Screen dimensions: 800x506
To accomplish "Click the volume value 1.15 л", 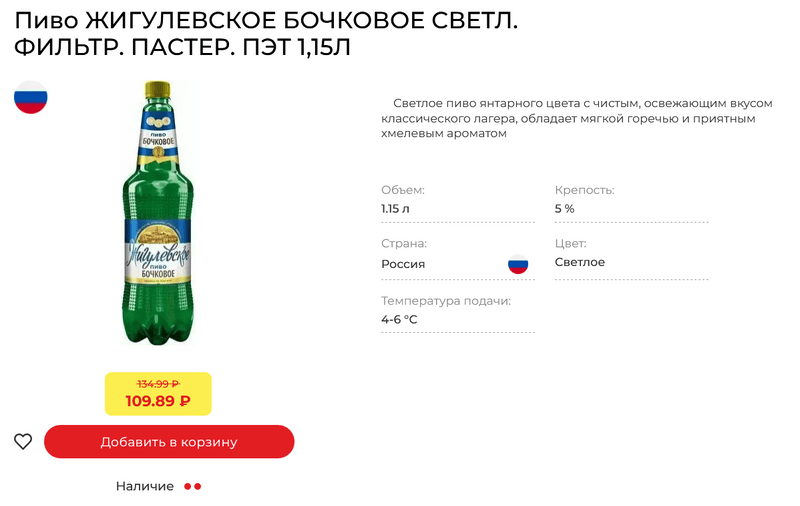I will point(395,209).
